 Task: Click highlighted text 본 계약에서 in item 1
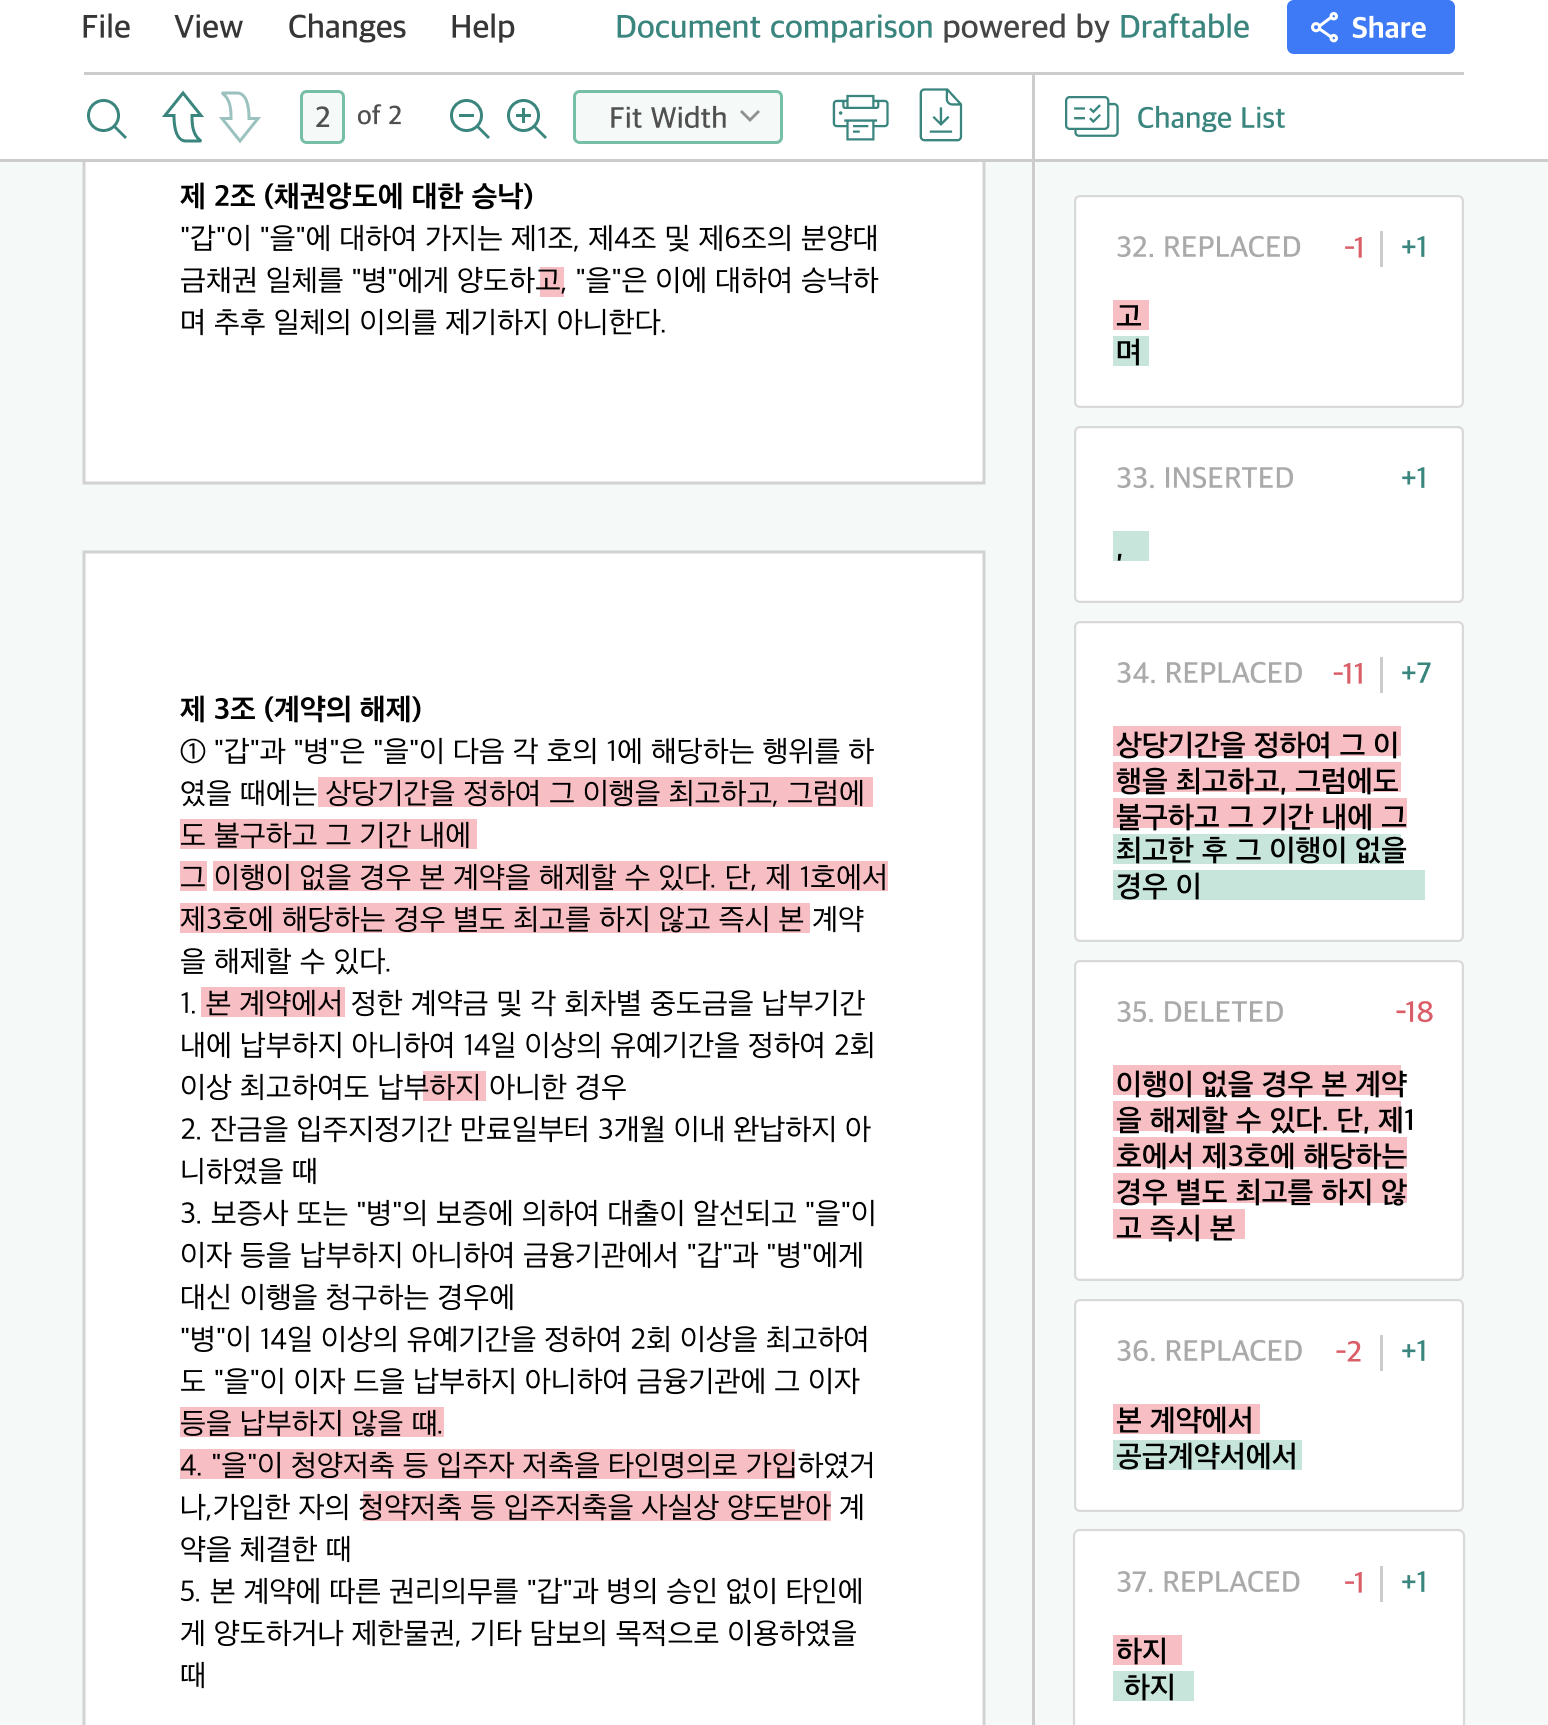273,1003
